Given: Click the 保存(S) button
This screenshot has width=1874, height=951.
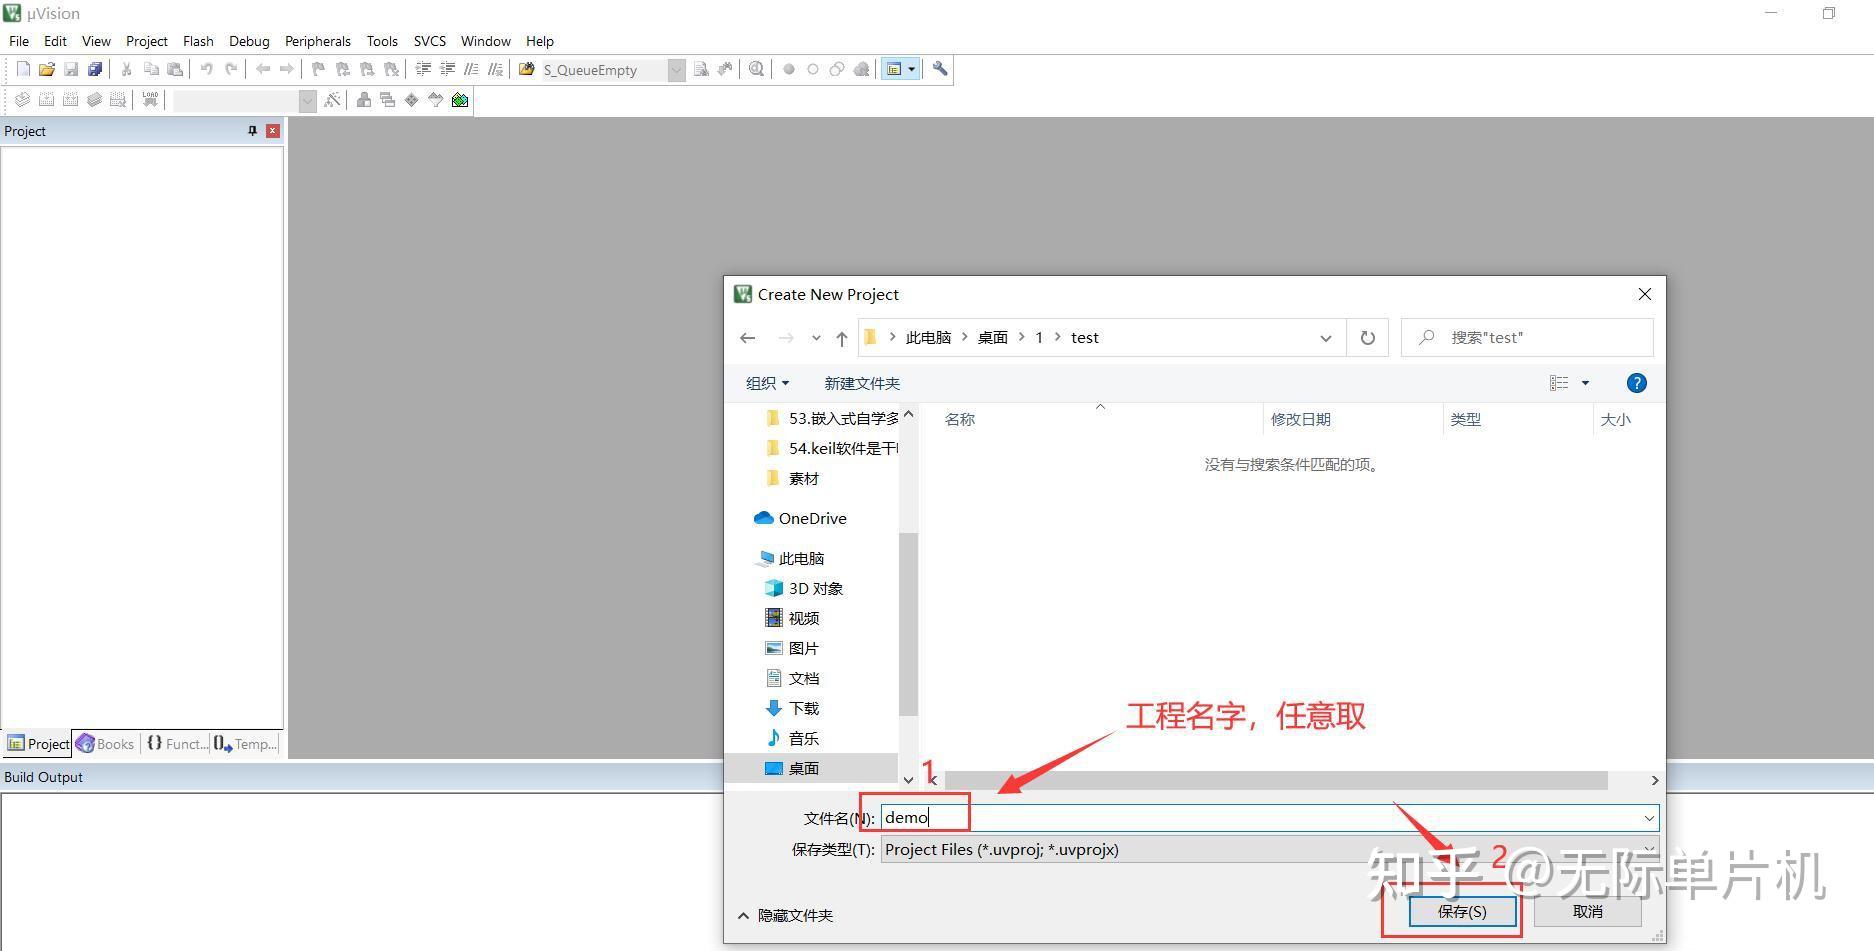Looking at the screenshot, I should coord(1461,911).
